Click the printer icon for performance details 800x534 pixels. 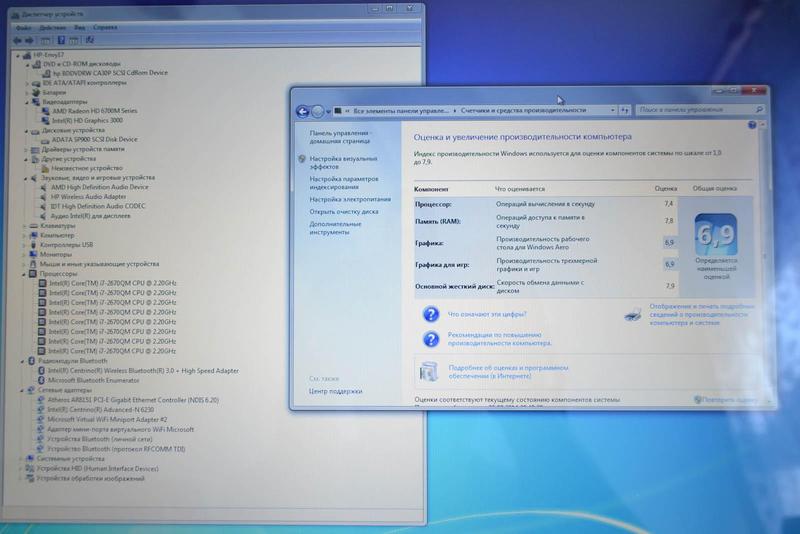click(x=633, y=314)
